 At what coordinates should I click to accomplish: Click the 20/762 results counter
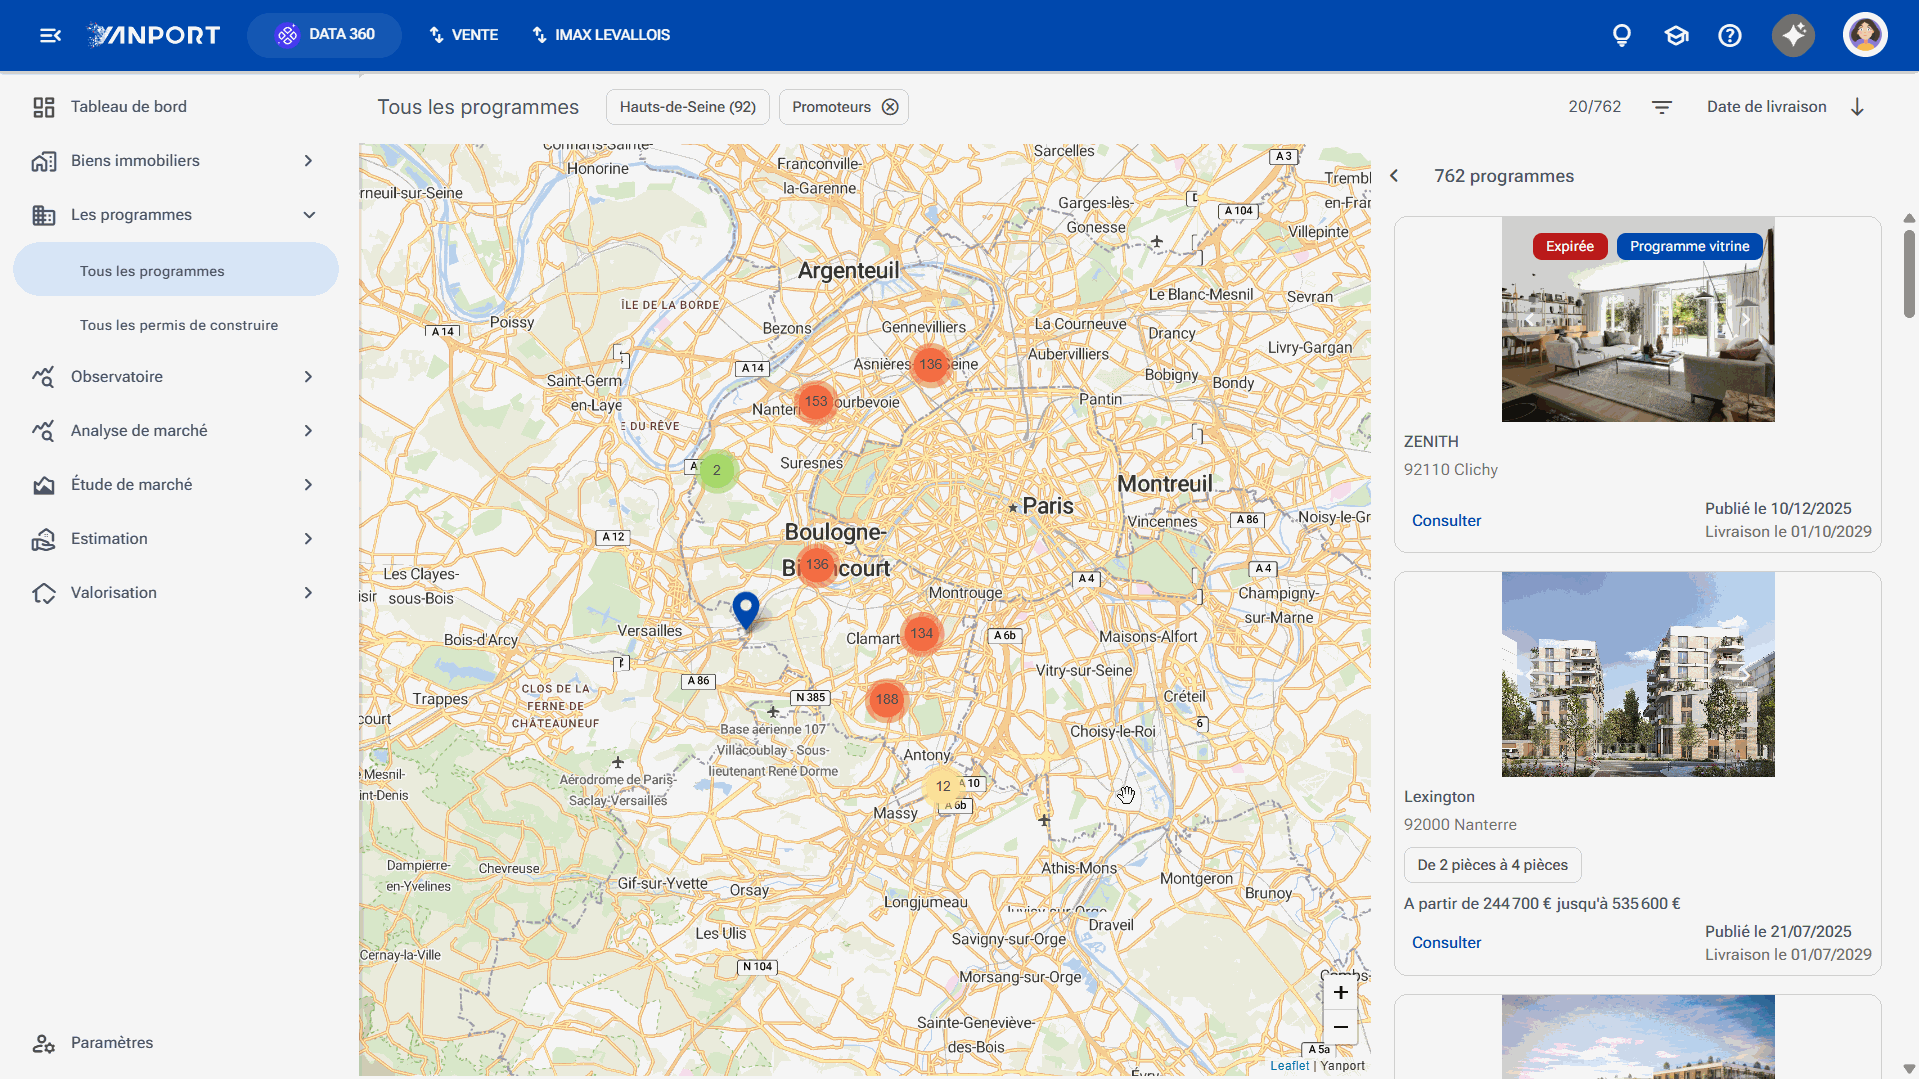pyautogui.click(x=1594, y=107)
